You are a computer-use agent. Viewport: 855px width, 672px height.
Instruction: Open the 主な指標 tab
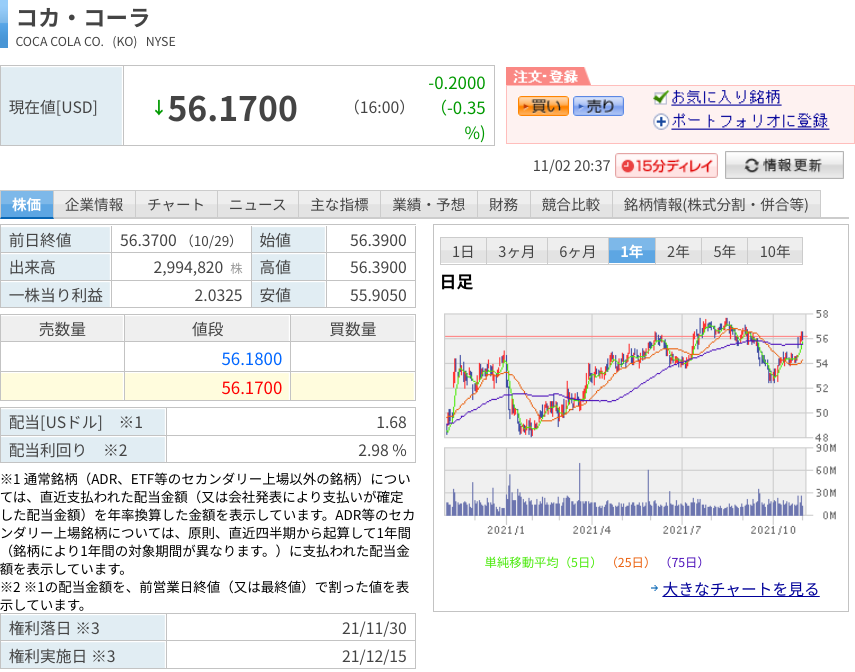(x=339, y=205)
